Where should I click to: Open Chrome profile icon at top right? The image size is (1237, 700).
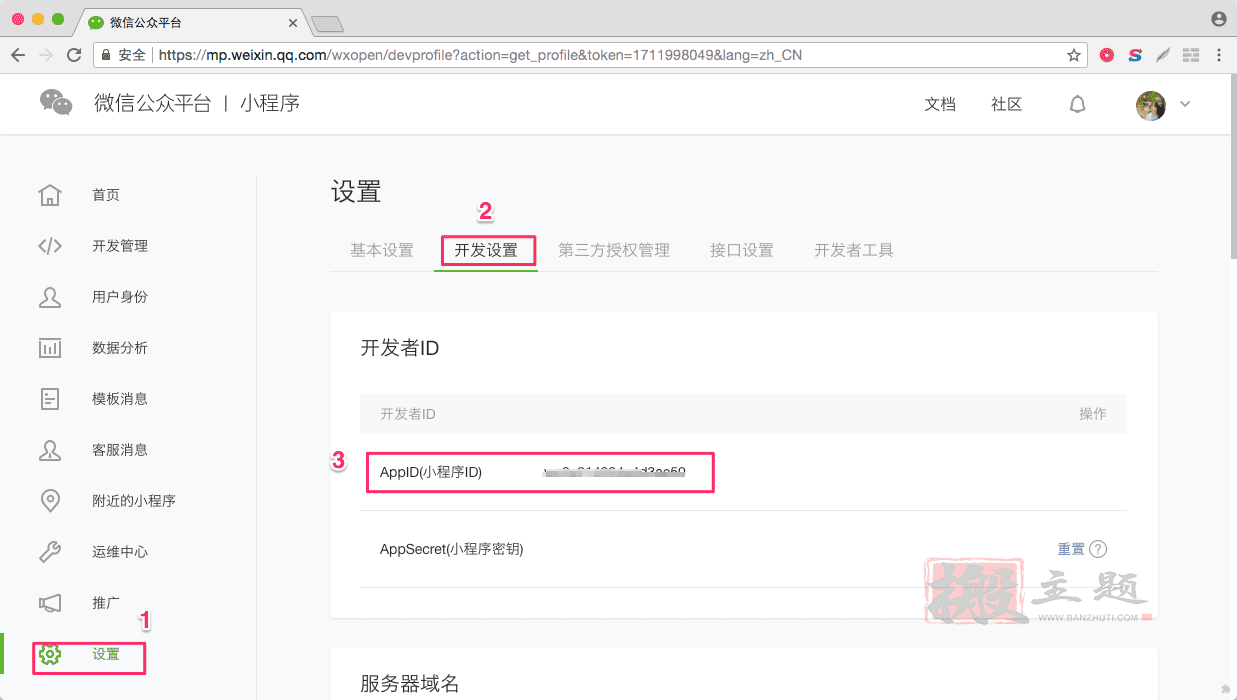click(x=1218, y=19)
